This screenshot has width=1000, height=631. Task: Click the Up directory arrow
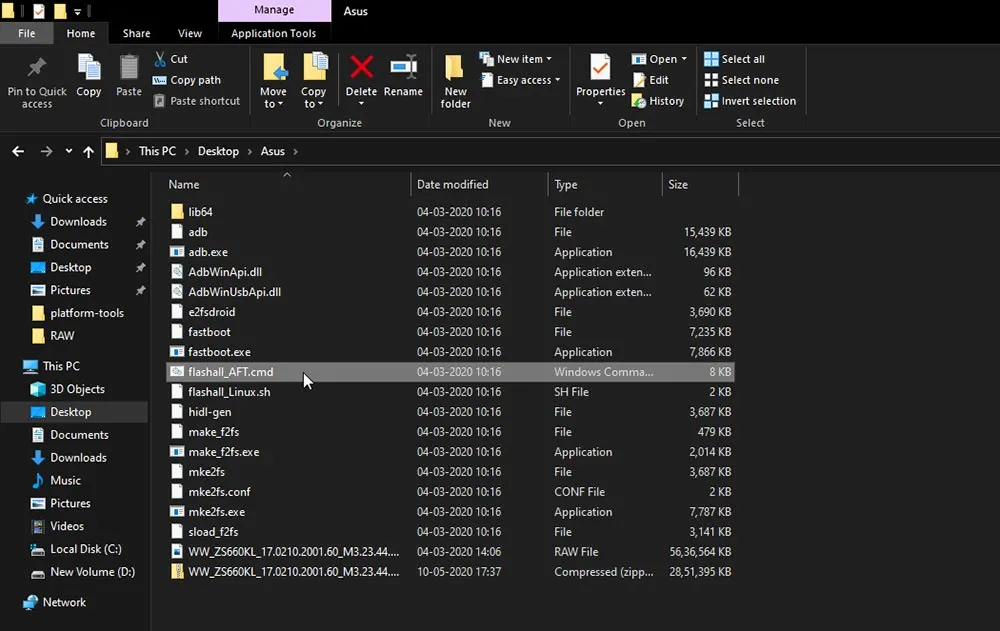88,152
